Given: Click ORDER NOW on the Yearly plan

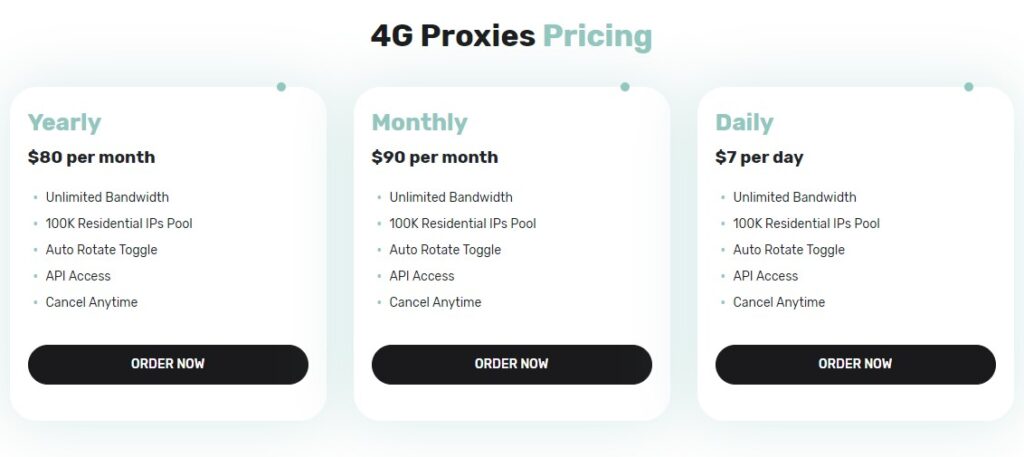Looking at the screenshot, I should coord(168,364).
